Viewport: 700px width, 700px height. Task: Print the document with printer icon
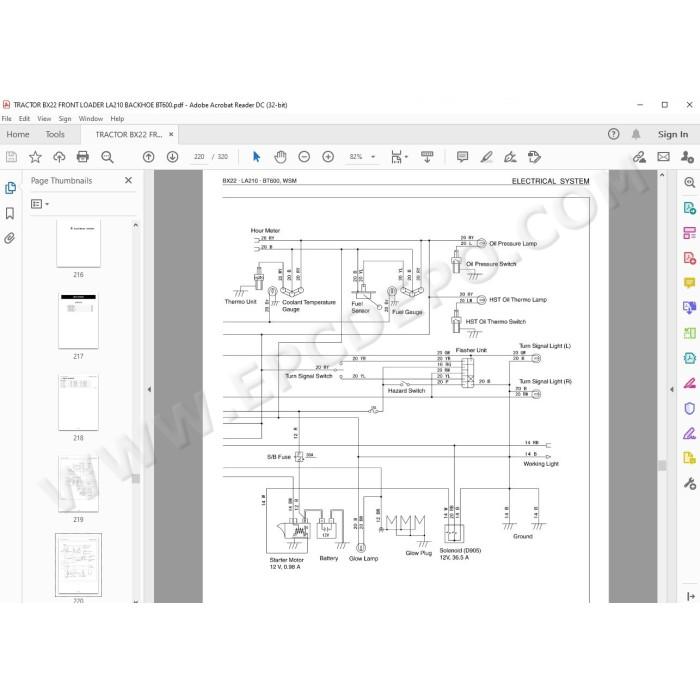coord(83,157)
